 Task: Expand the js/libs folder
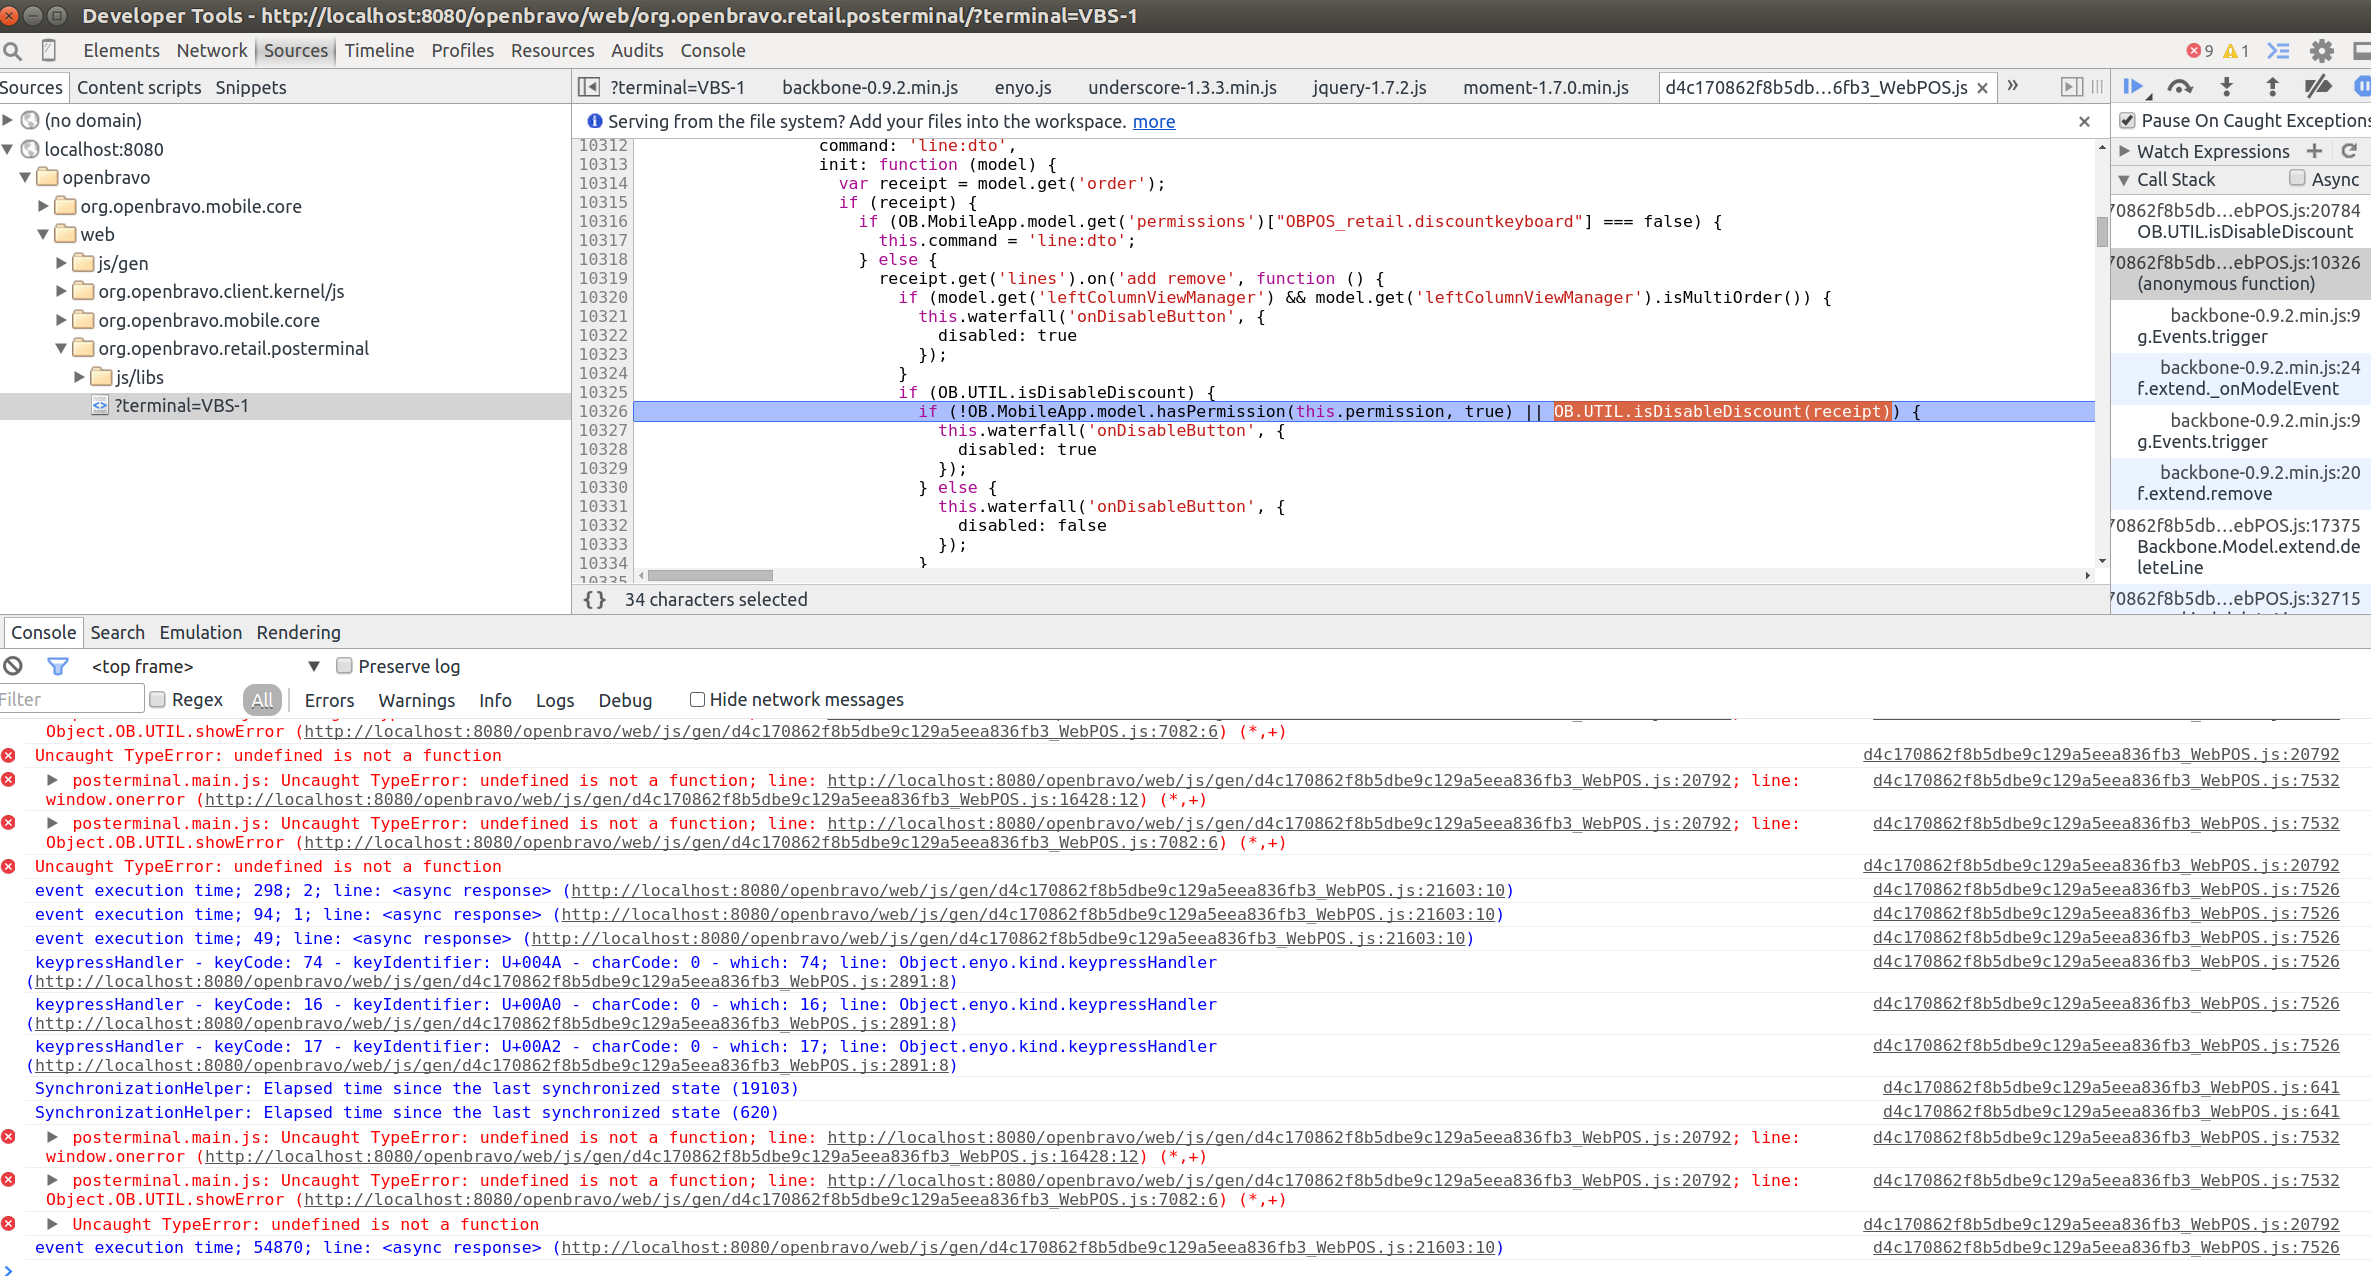coord(79,377)
